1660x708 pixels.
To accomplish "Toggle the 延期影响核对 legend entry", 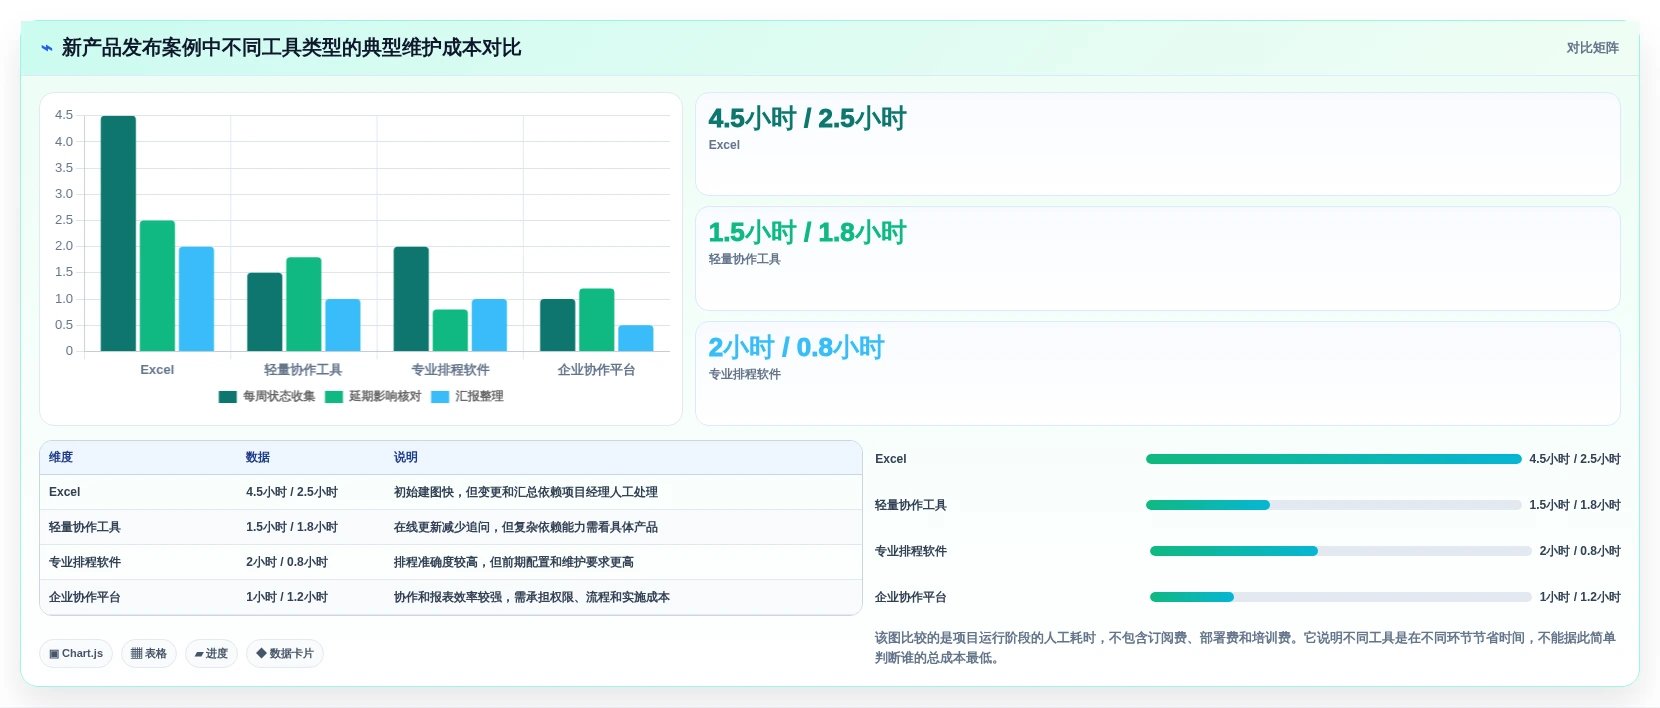I will click(x=373, y=396).
